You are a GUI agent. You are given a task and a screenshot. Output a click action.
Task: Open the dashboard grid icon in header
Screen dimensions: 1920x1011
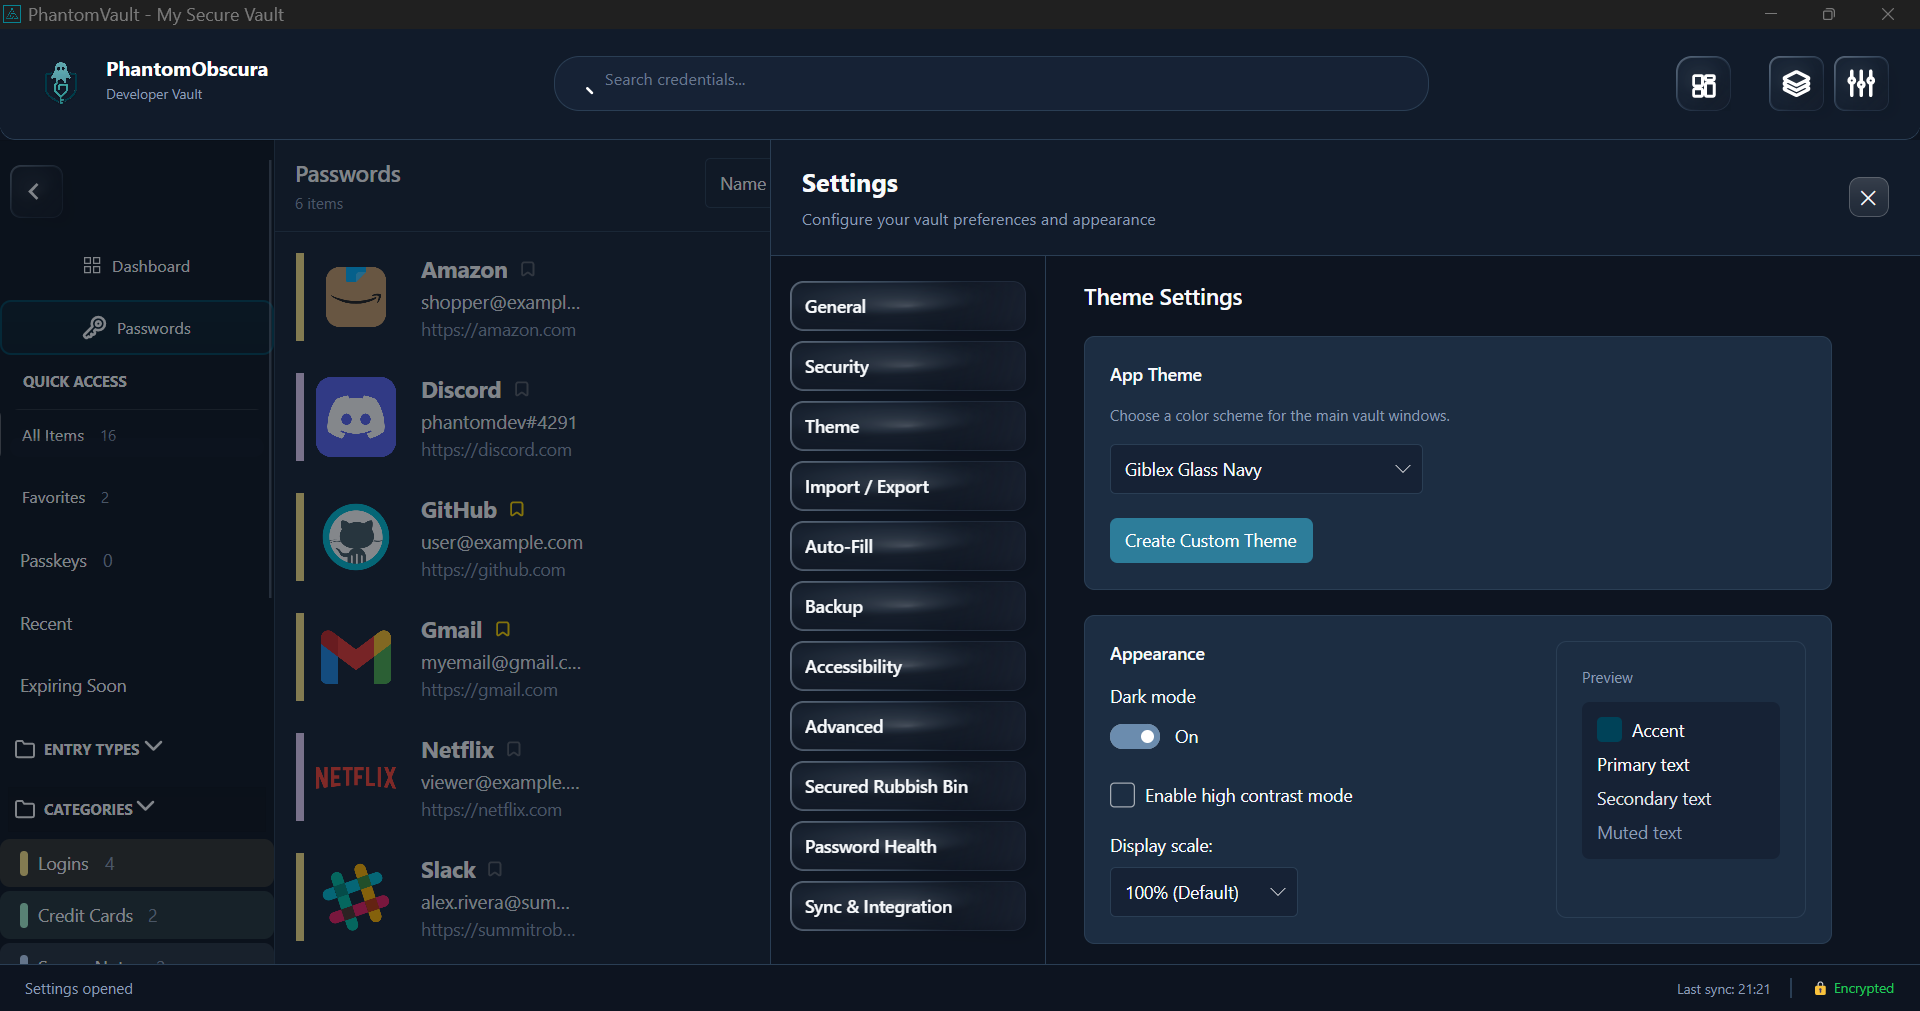1703,84
